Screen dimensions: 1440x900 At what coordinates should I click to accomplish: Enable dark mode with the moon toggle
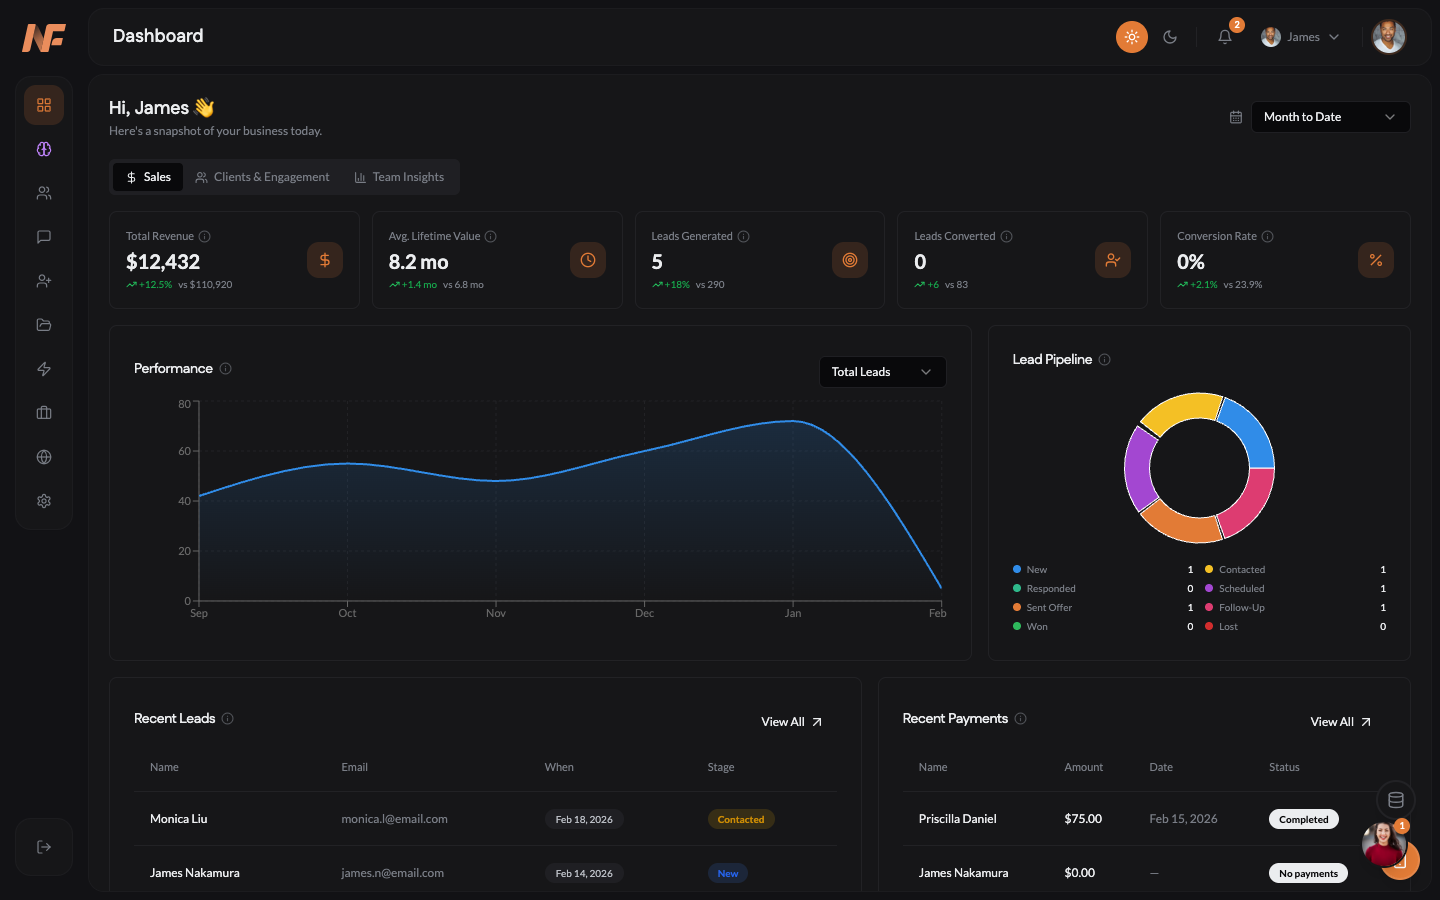click(x=1170, y=36)
